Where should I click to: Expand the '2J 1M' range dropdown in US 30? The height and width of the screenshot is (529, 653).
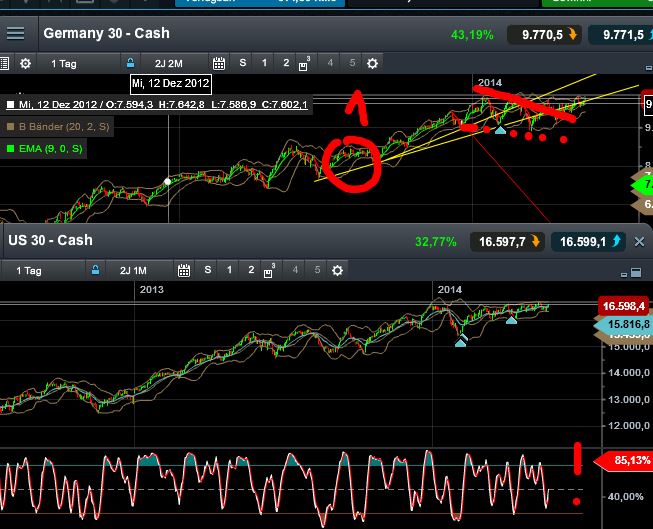pos(139,270)
